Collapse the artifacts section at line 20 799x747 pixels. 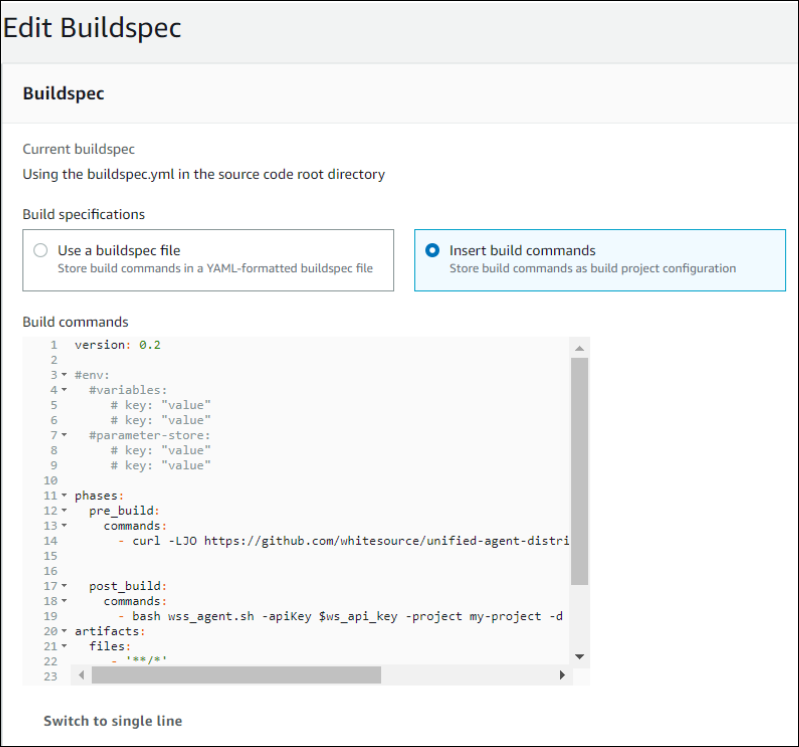64,632
